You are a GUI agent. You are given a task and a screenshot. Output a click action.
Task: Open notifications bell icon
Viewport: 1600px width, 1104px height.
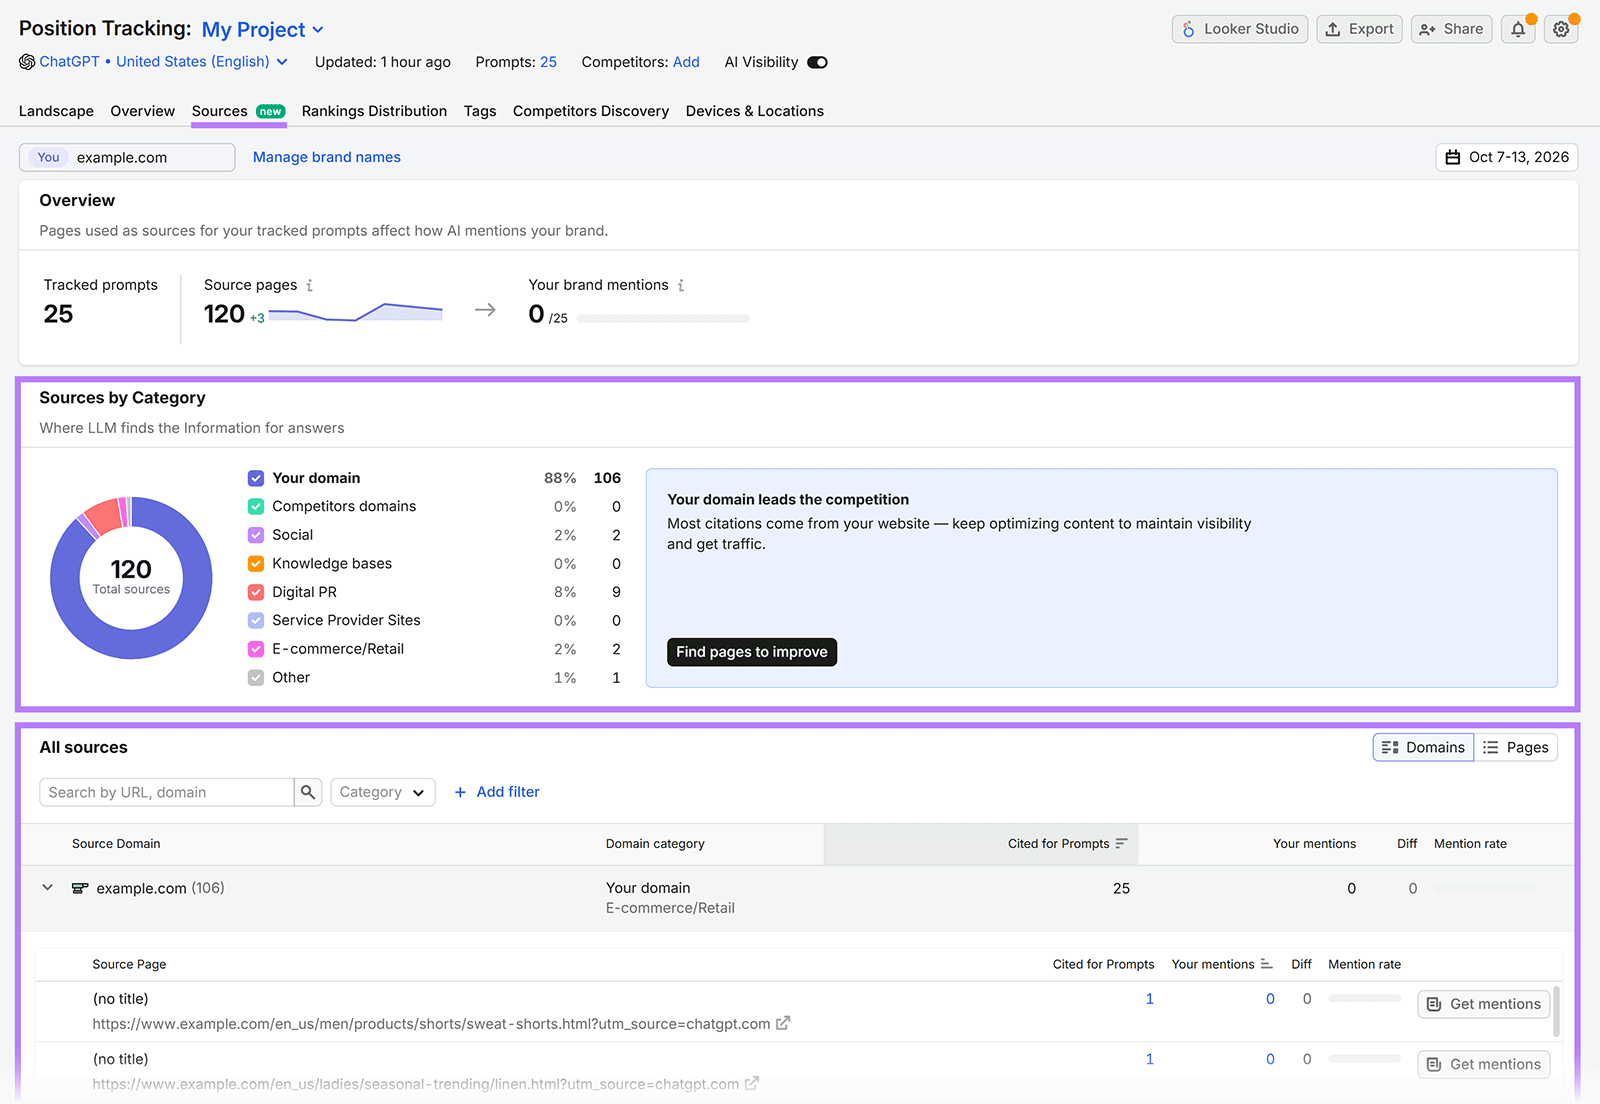tap(1517, 30)
